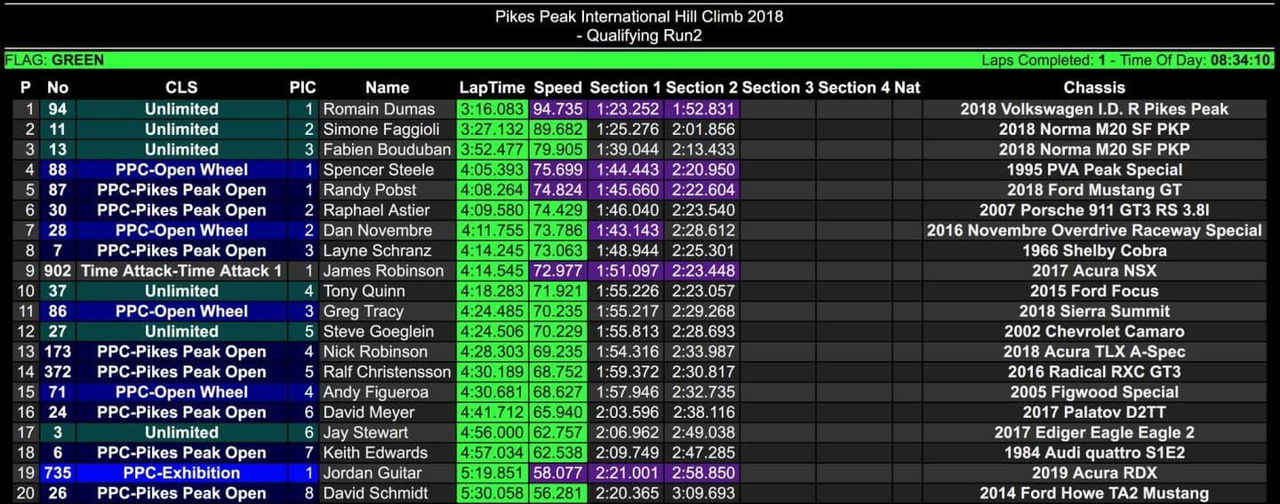Select the 2018 Volkswagen I.D. R chassis cell
The width and height of the screenshot is (1280, 504).
coord(1094,109)
